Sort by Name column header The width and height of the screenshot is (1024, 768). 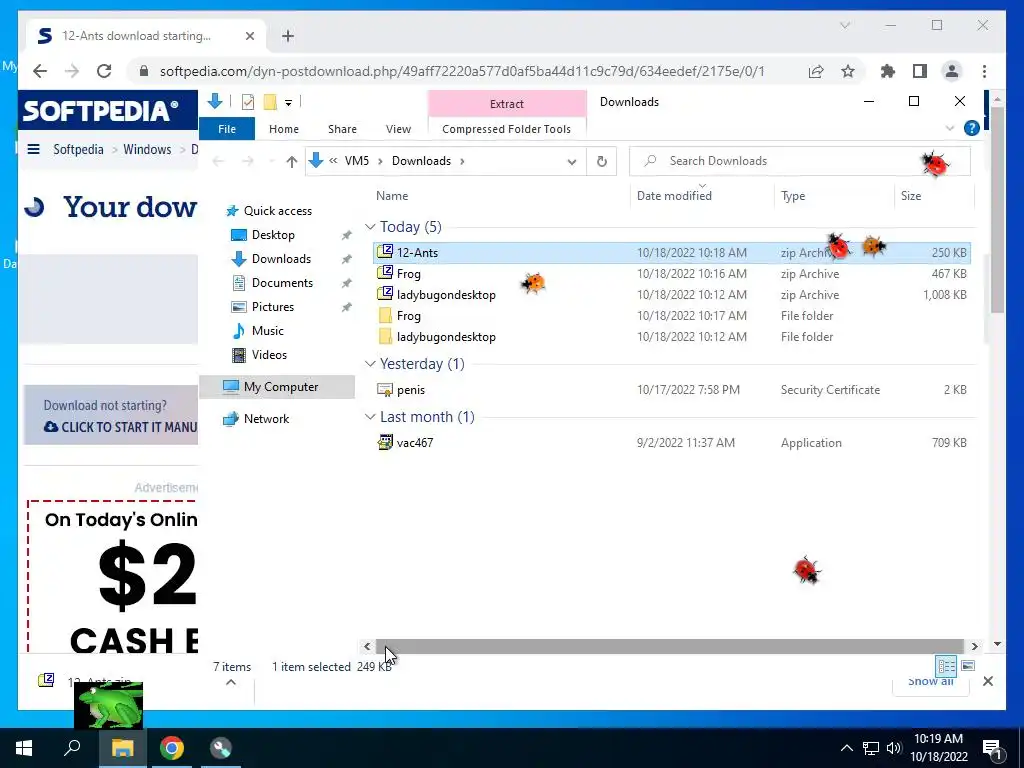[x=392, y=196]
